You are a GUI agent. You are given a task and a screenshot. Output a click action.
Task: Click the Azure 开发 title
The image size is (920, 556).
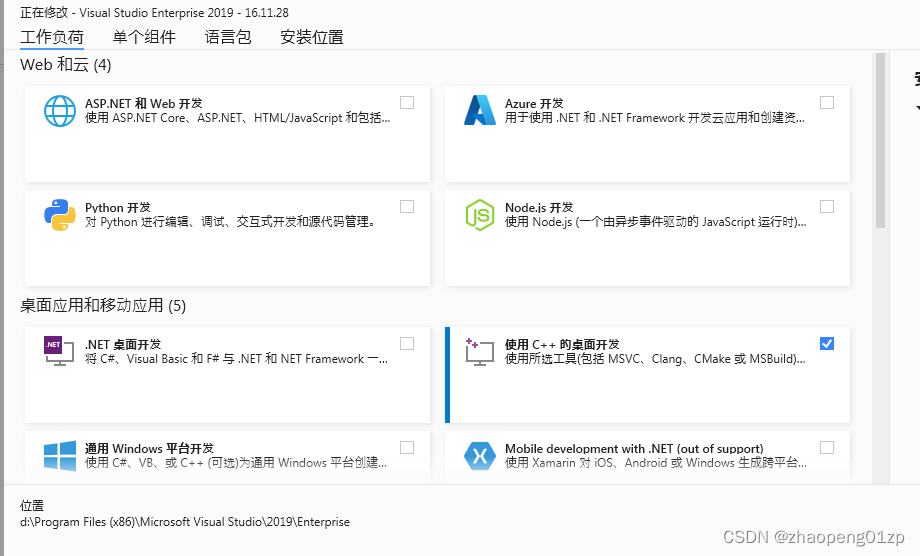coord(534,103)
